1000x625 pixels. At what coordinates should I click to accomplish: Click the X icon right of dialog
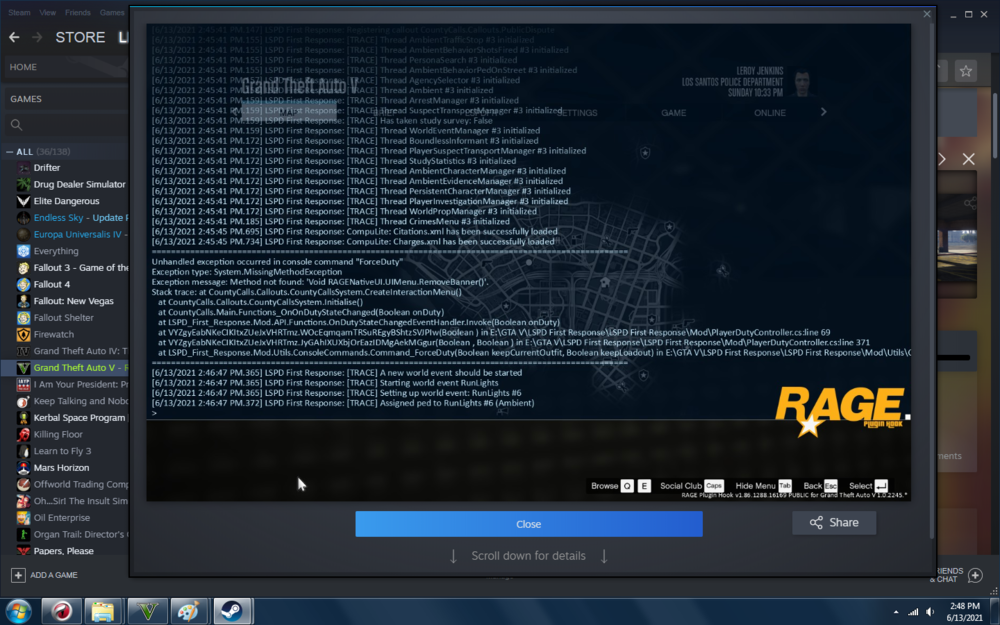click(x=968, y=159)
